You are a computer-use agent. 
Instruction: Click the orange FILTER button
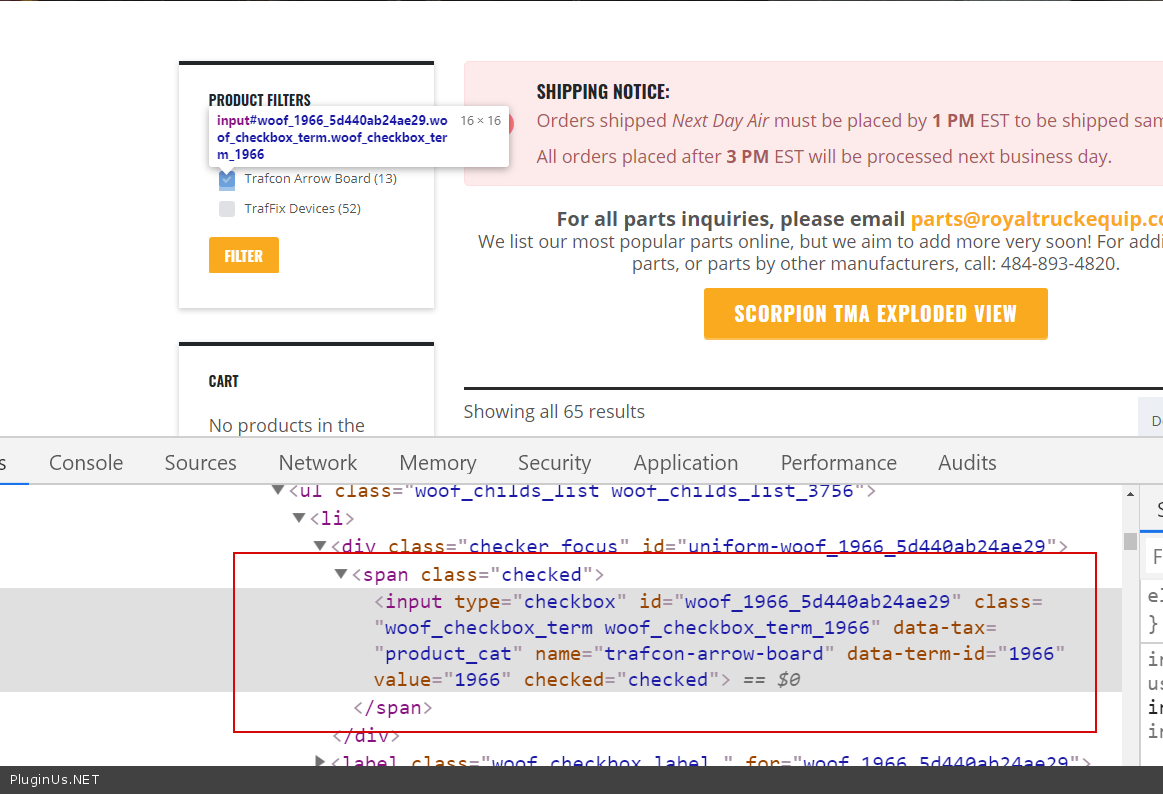point(243,256)
